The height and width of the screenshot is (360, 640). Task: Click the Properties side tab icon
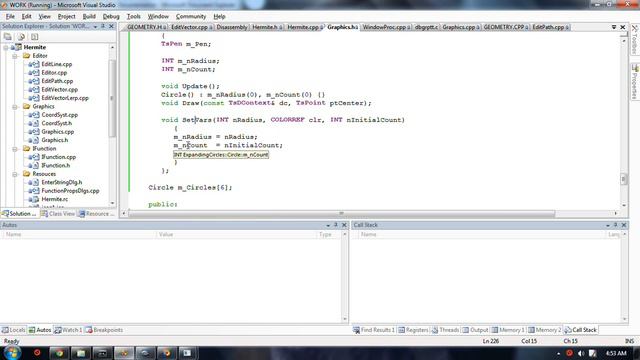coord(635,67)
